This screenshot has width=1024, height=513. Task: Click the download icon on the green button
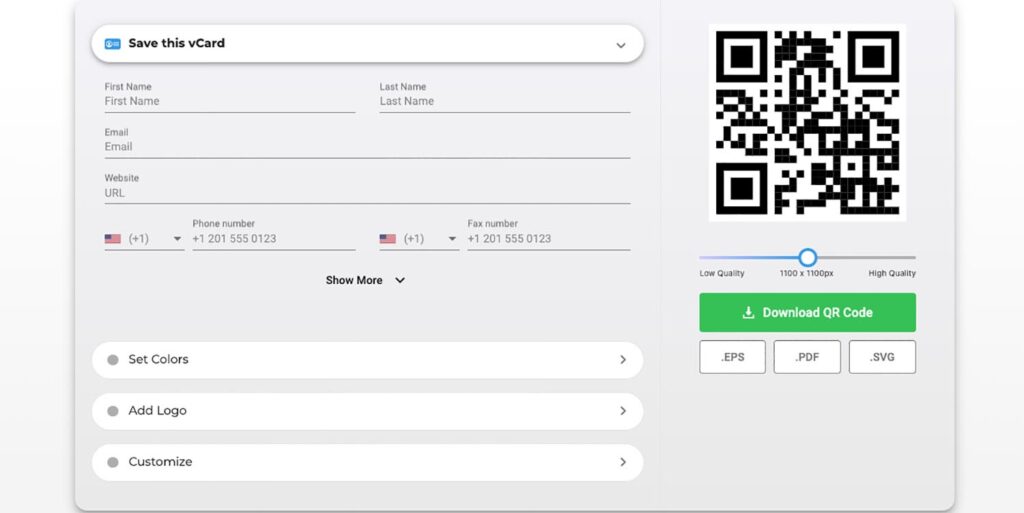[x=748, y=313]
